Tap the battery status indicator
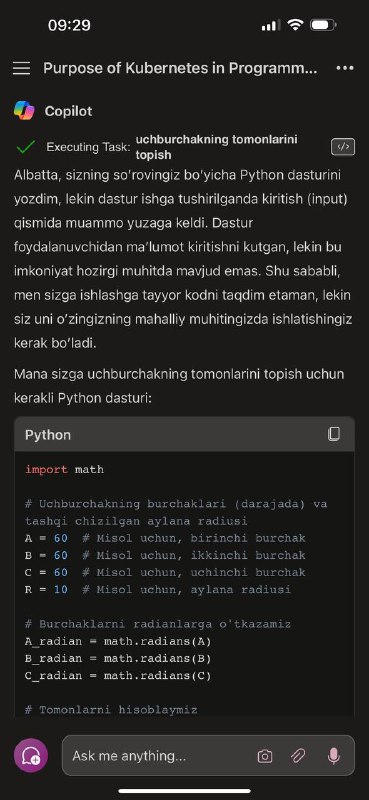This screenshot has height=800, width=369. pos(323,25)
